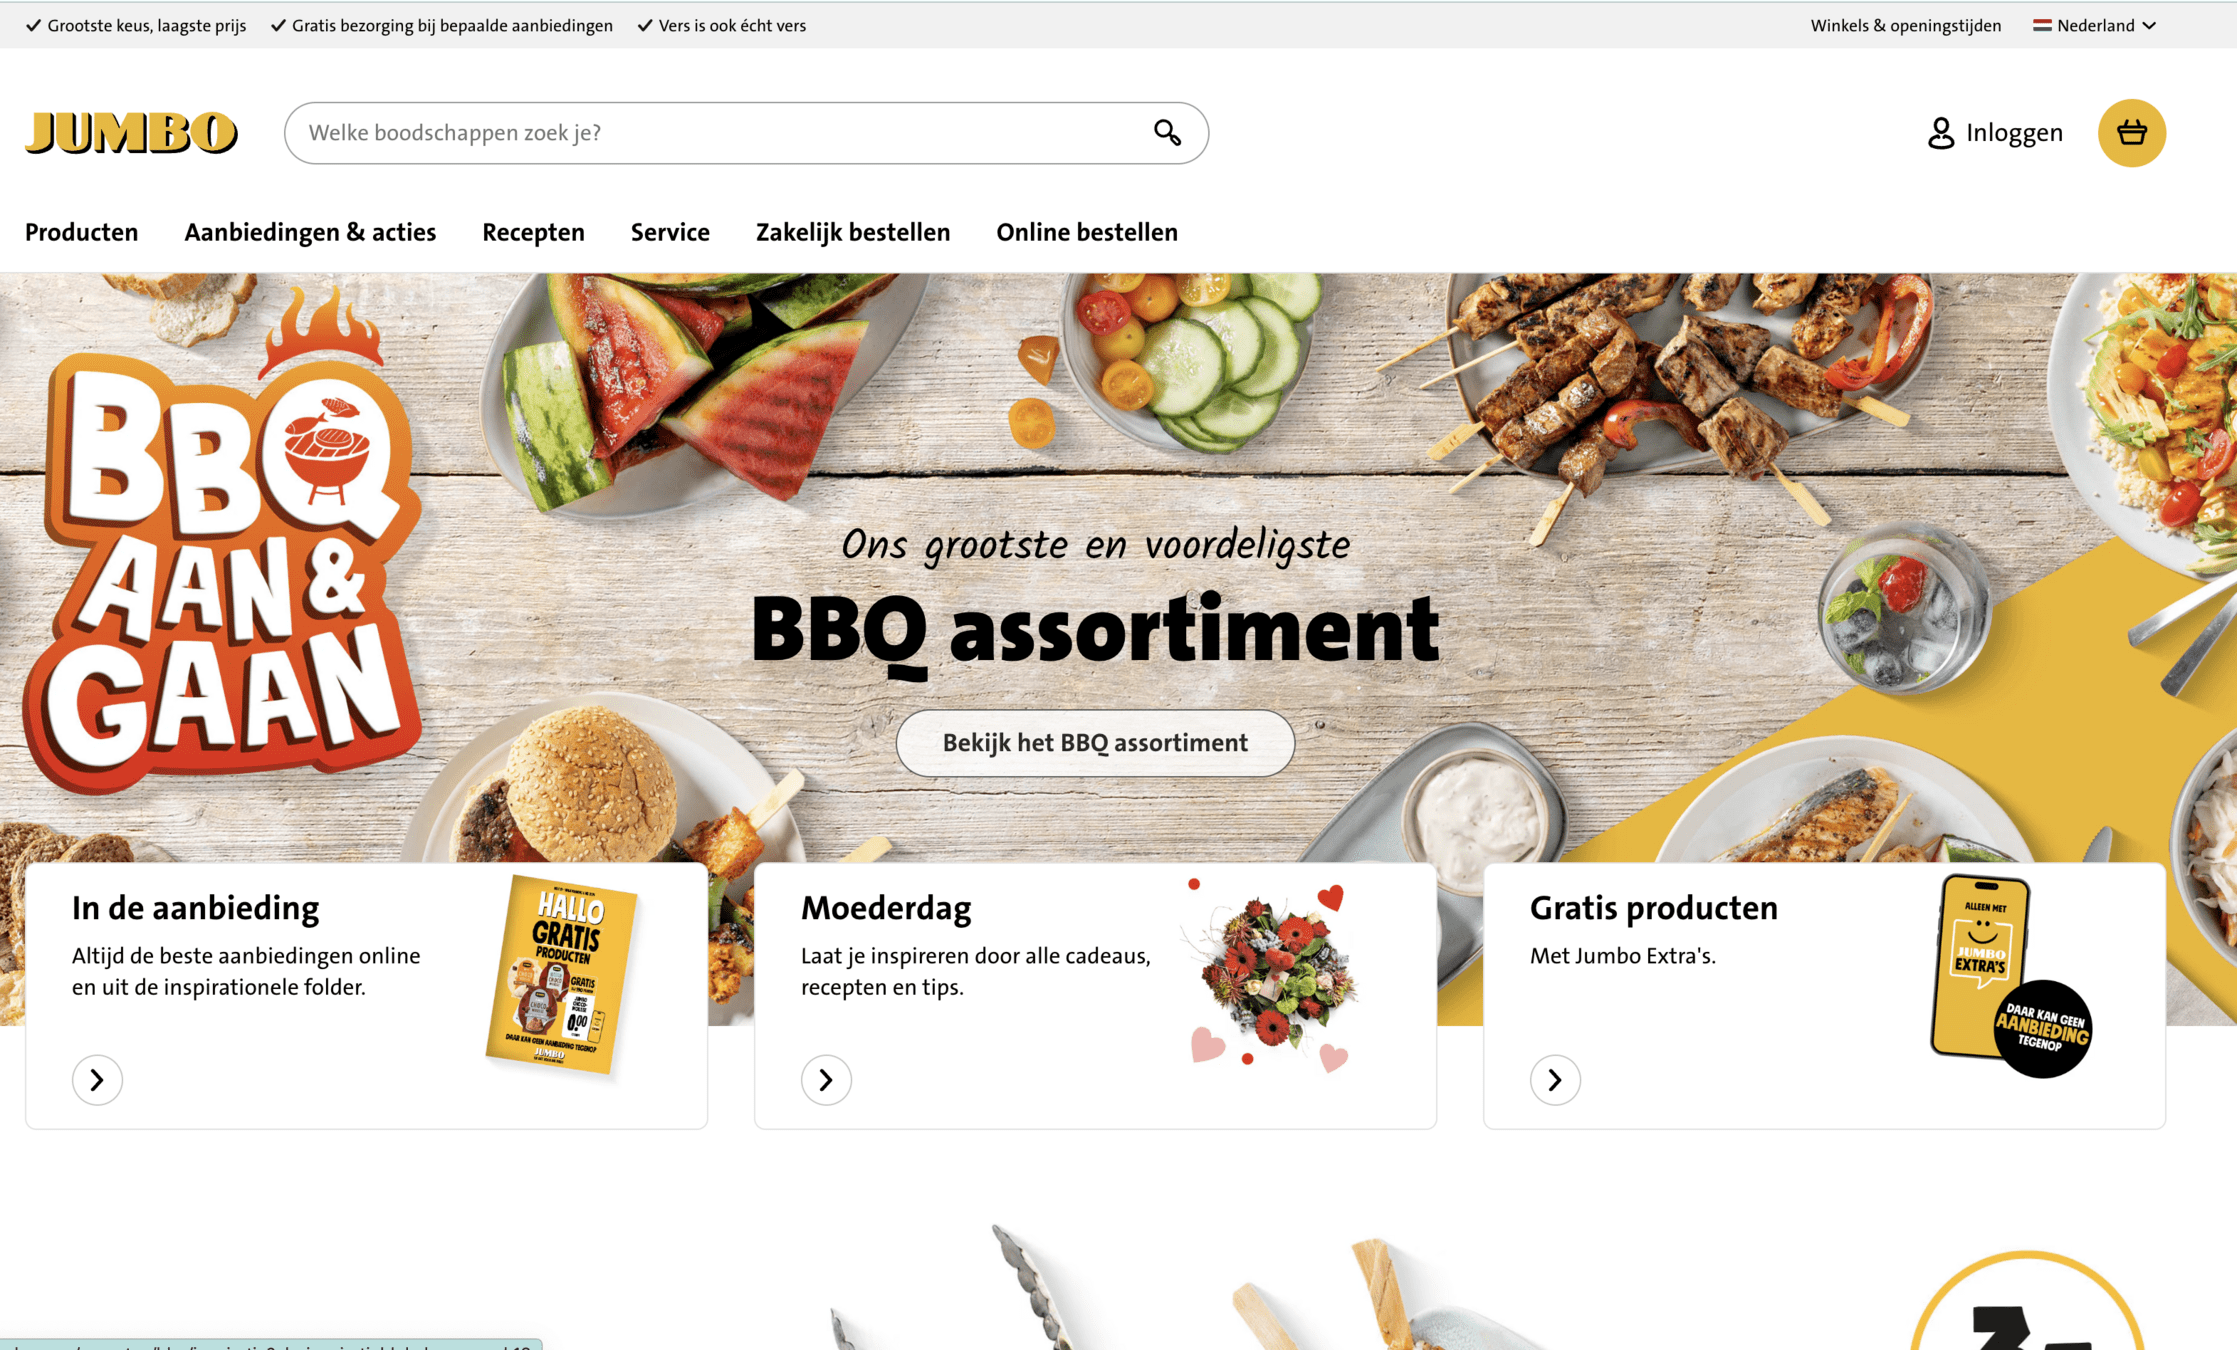Screen dimensions: 2237x1350
Task: Click the Hallo Gratis folder thumbnail
Action: [x=561, y=976]
